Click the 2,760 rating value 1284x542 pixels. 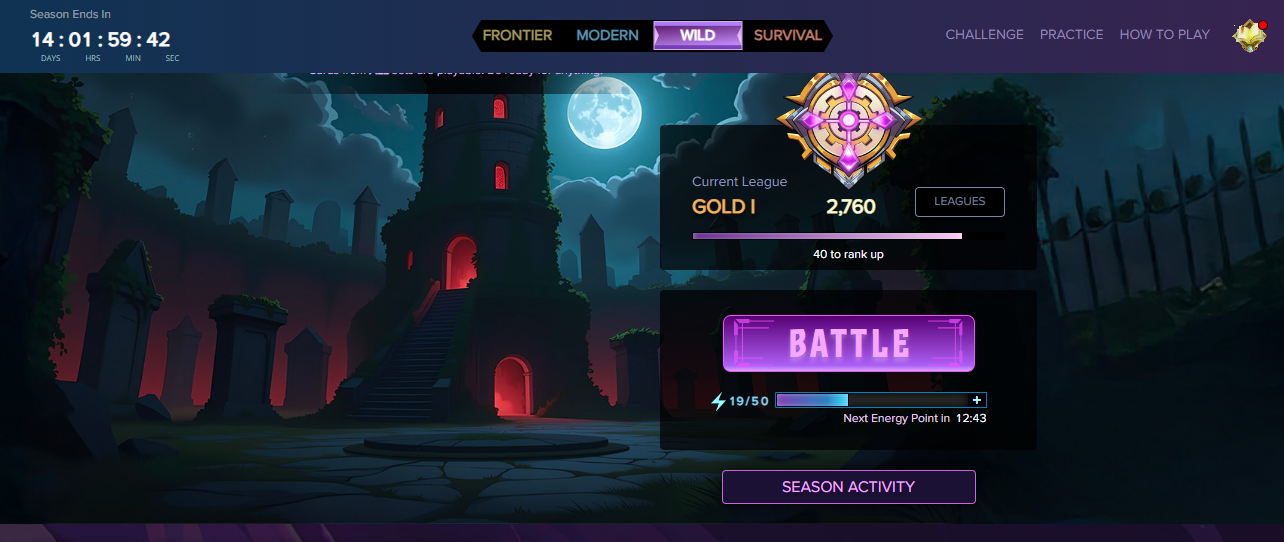pos(851,207)
